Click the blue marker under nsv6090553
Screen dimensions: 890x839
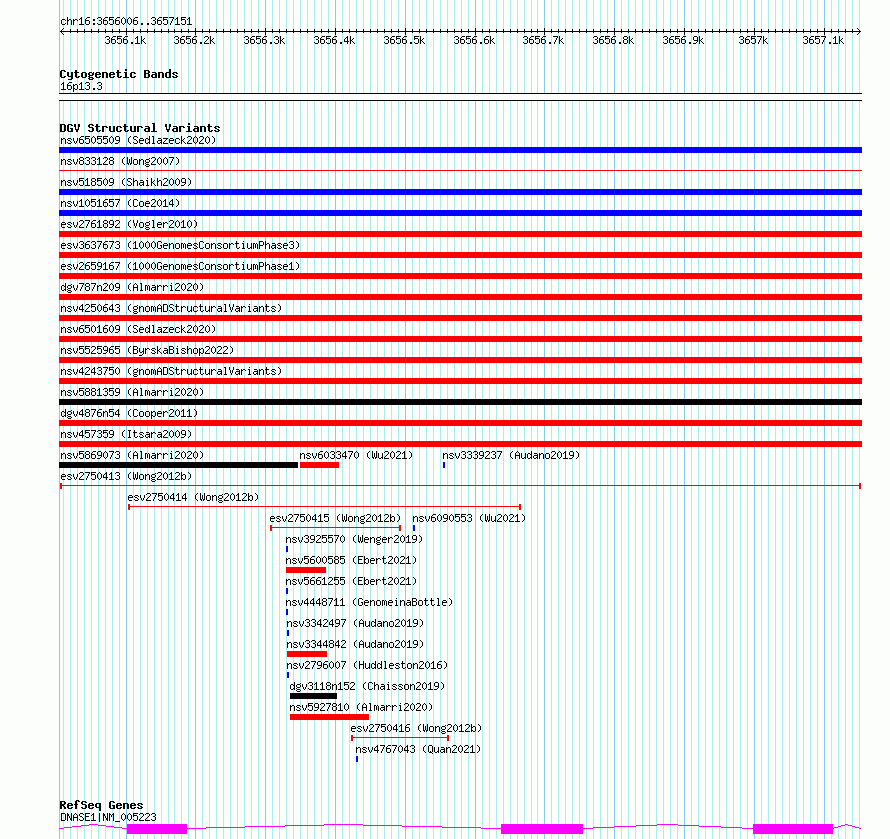(x=414, y=528)
